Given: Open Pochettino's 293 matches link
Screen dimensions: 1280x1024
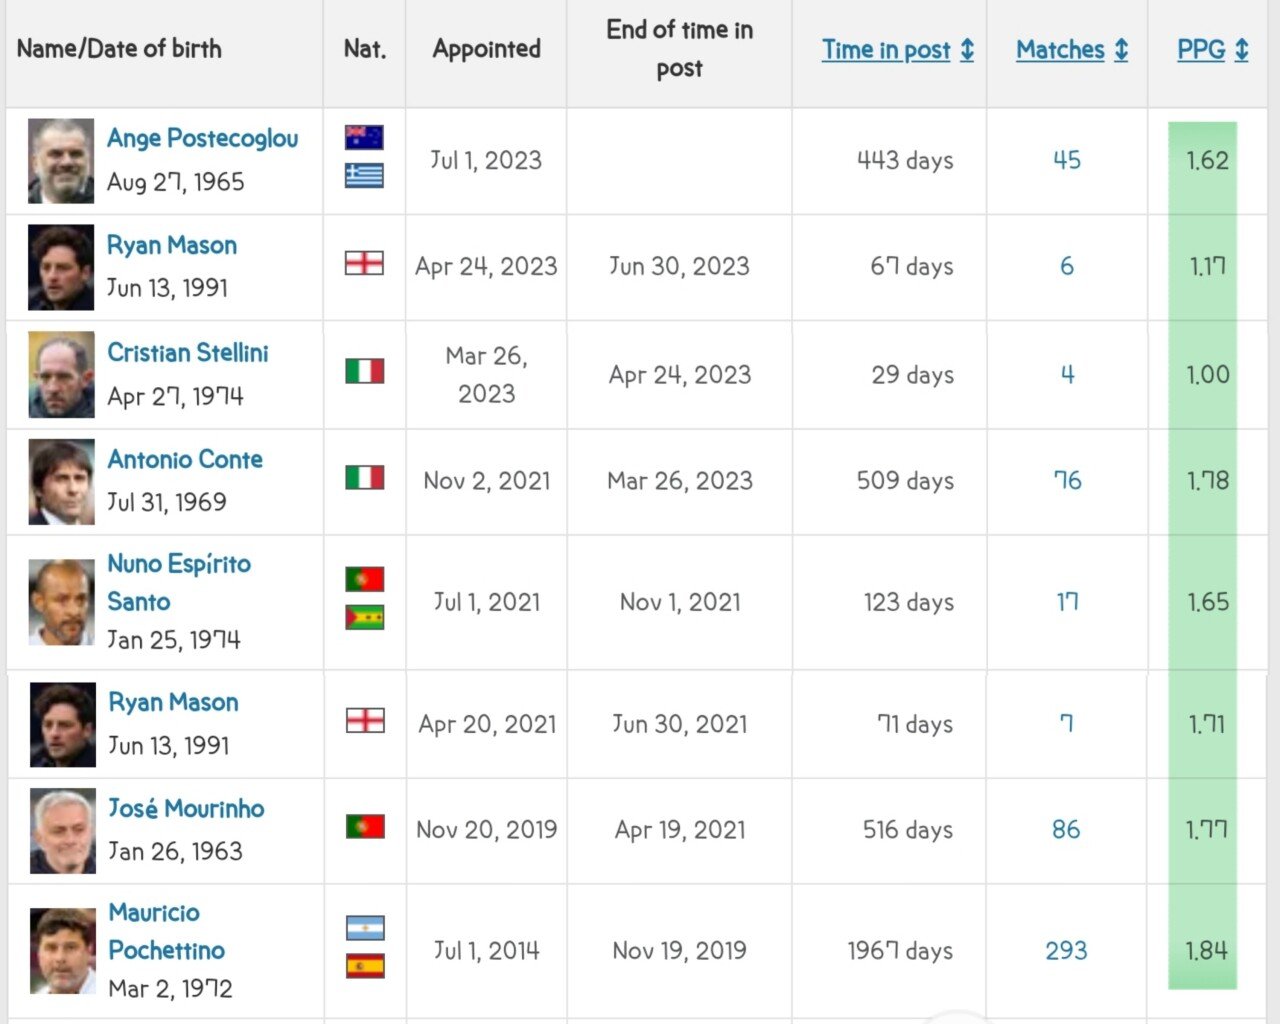Looking at the screenshot, I should point(1066,951).
